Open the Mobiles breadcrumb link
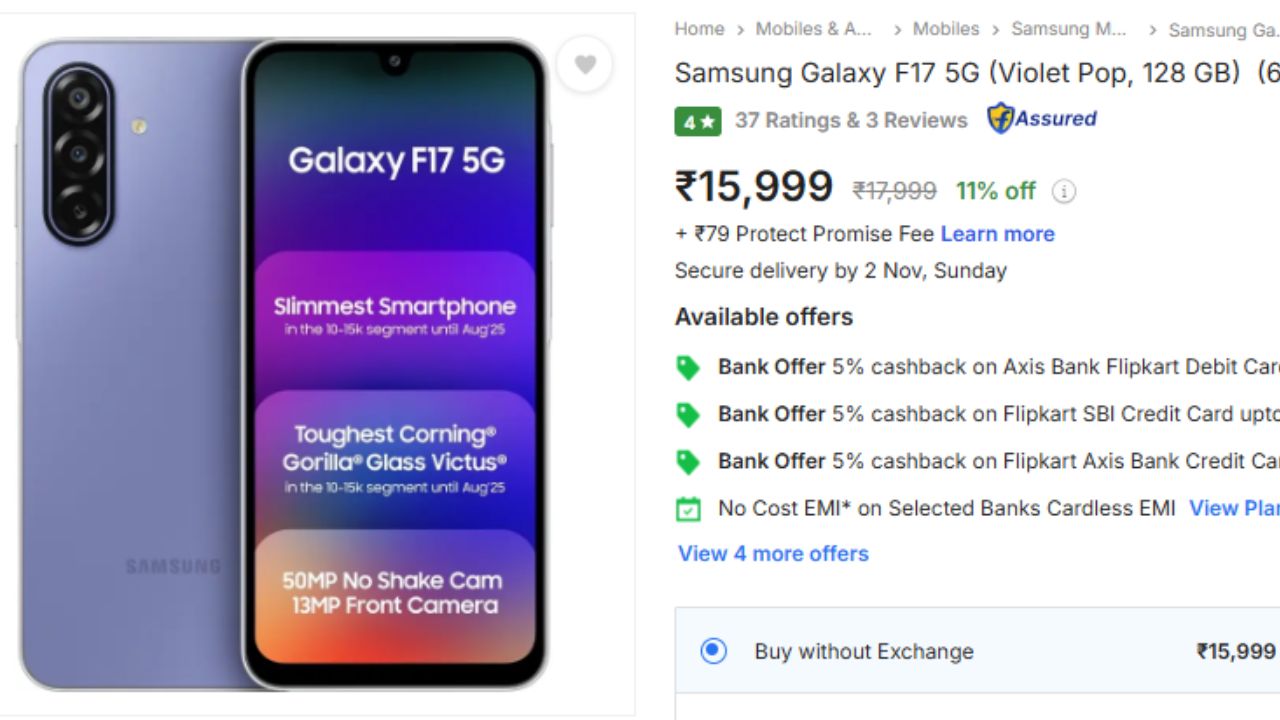This screenshot has width=1280, height=720. point(945,29)
